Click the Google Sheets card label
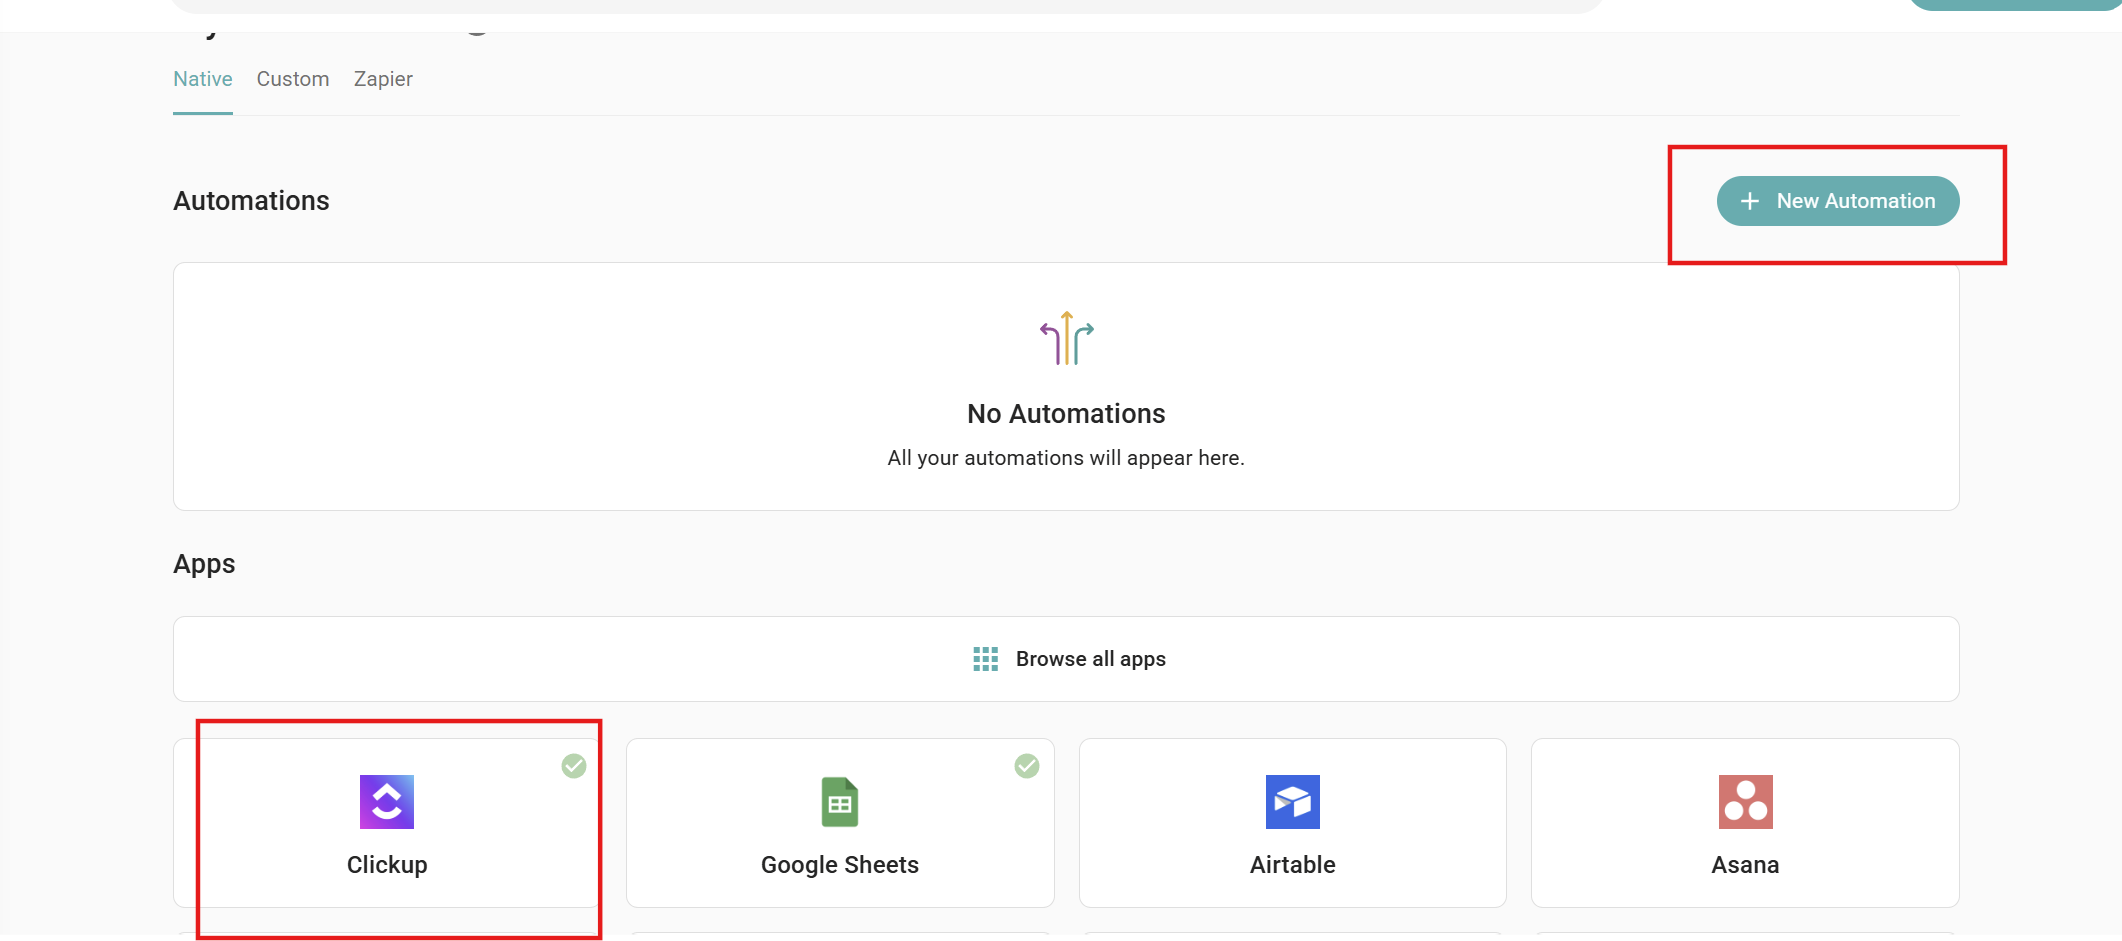This screenshot has width=2122, height=941. 839,865
